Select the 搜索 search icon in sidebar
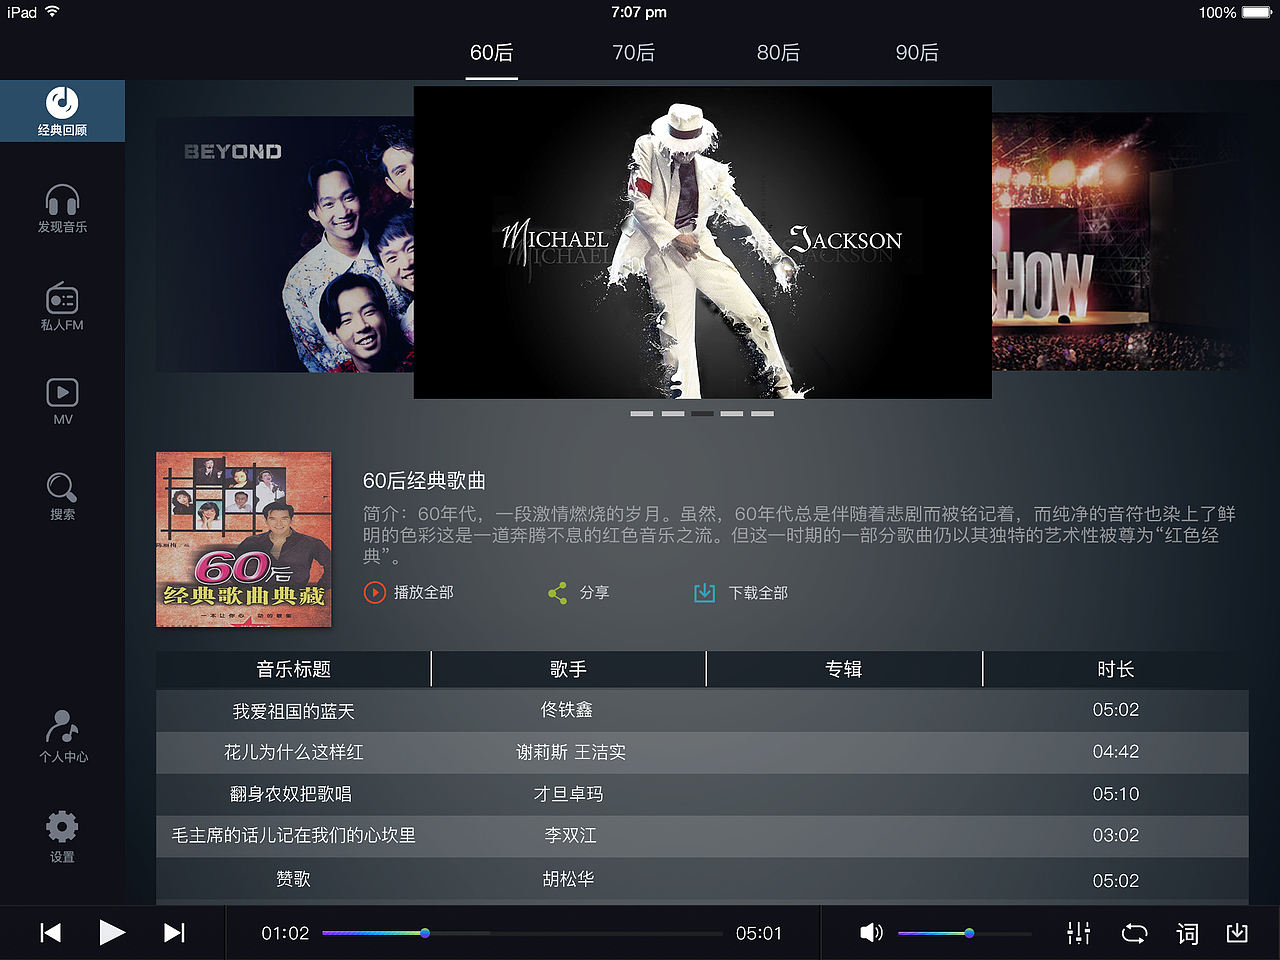1280x960 pixels. point(62,495)
